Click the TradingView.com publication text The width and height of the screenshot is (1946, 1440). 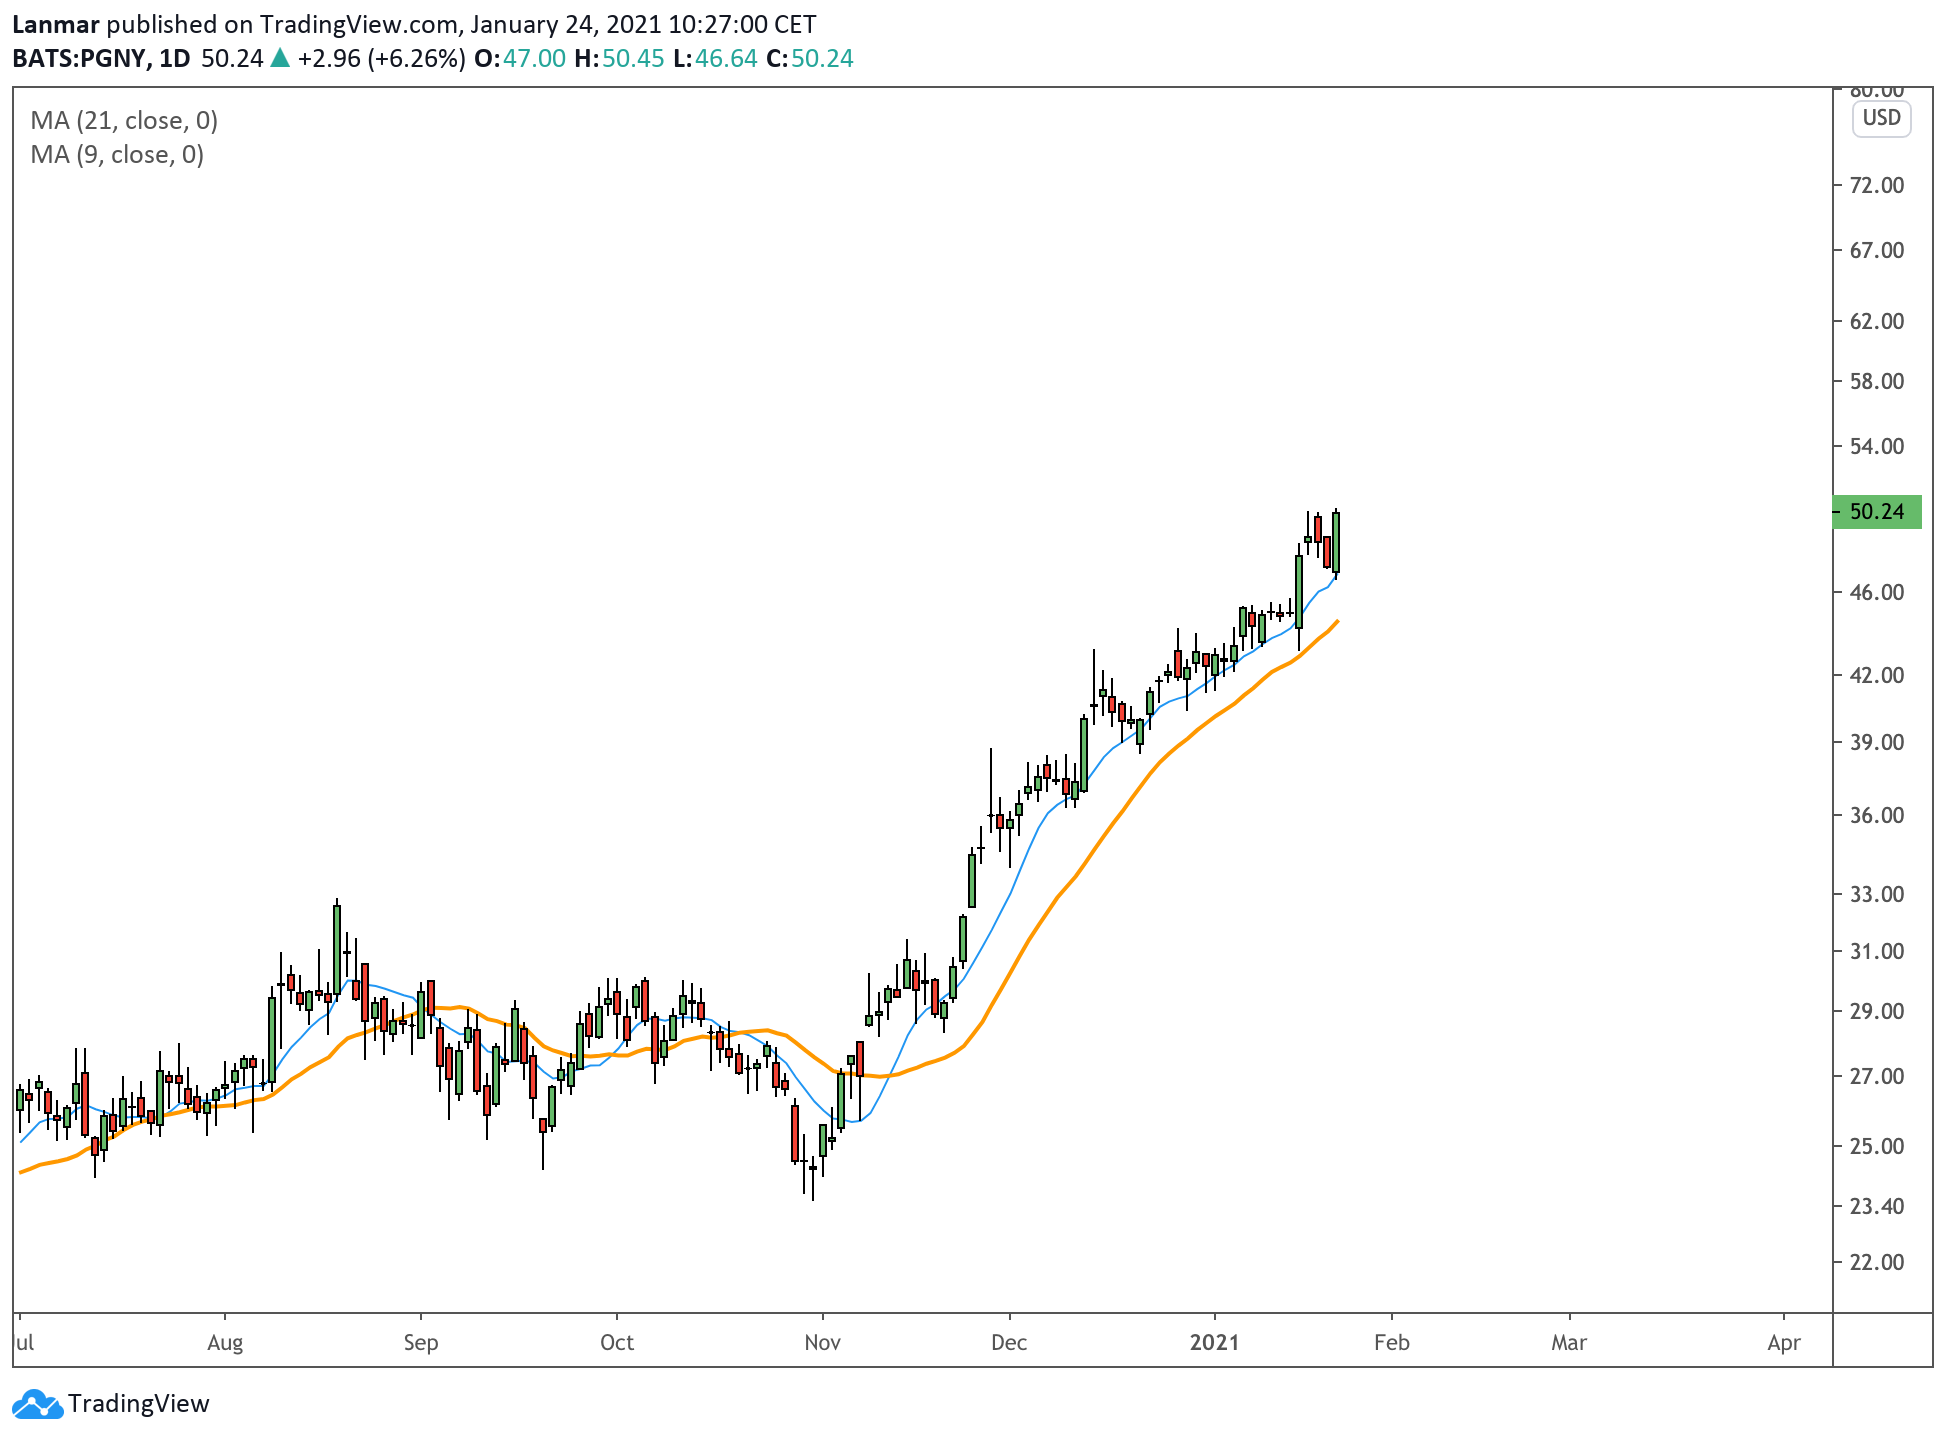(362, 24)
